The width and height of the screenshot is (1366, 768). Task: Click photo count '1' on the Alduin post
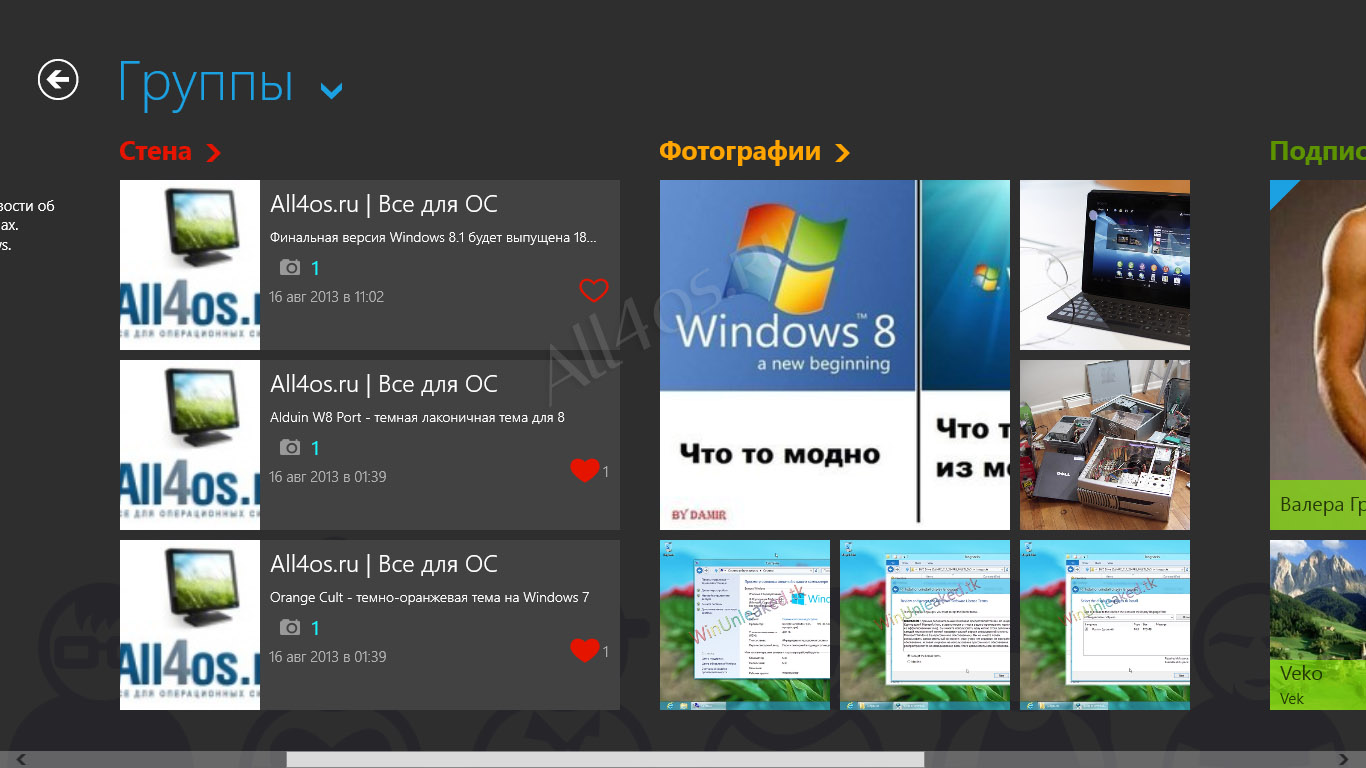click(315, 448)
